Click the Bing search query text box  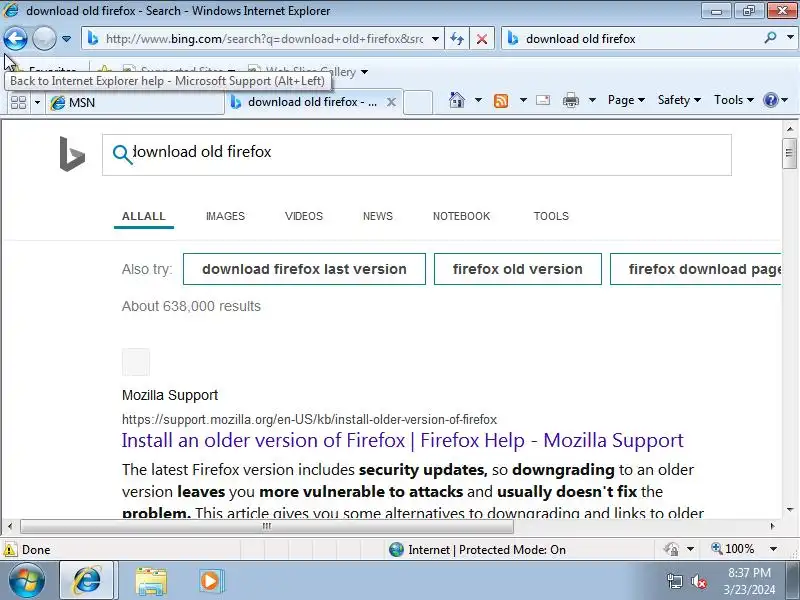[x=416, y=155]
